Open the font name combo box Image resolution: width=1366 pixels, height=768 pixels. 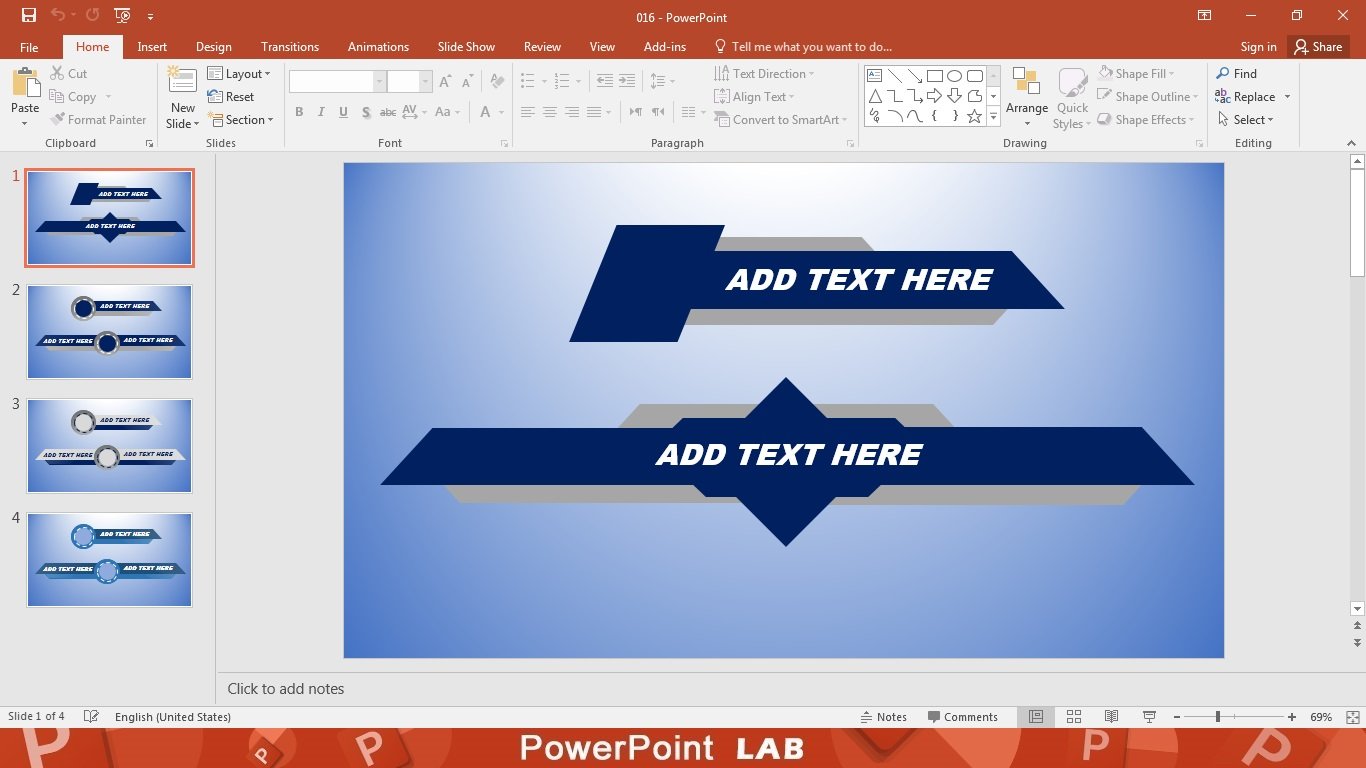pyautogui.click(x=338, y=82)
